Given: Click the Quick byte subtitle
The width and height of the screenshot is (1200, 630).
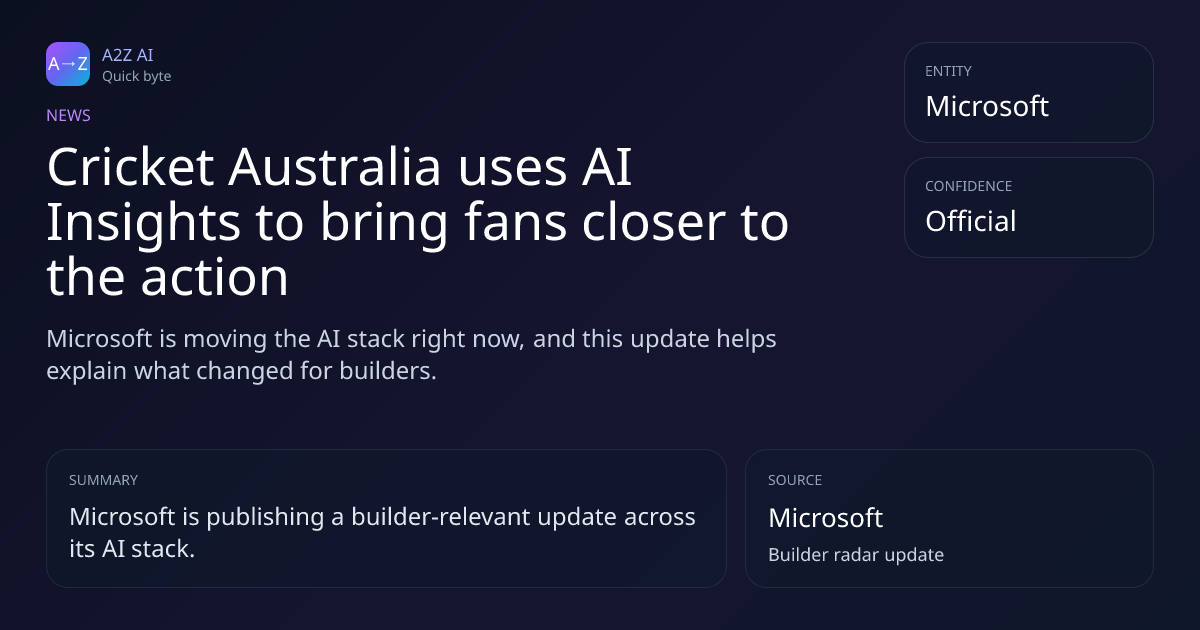Looking at the screenshot, I should (136, 76).
